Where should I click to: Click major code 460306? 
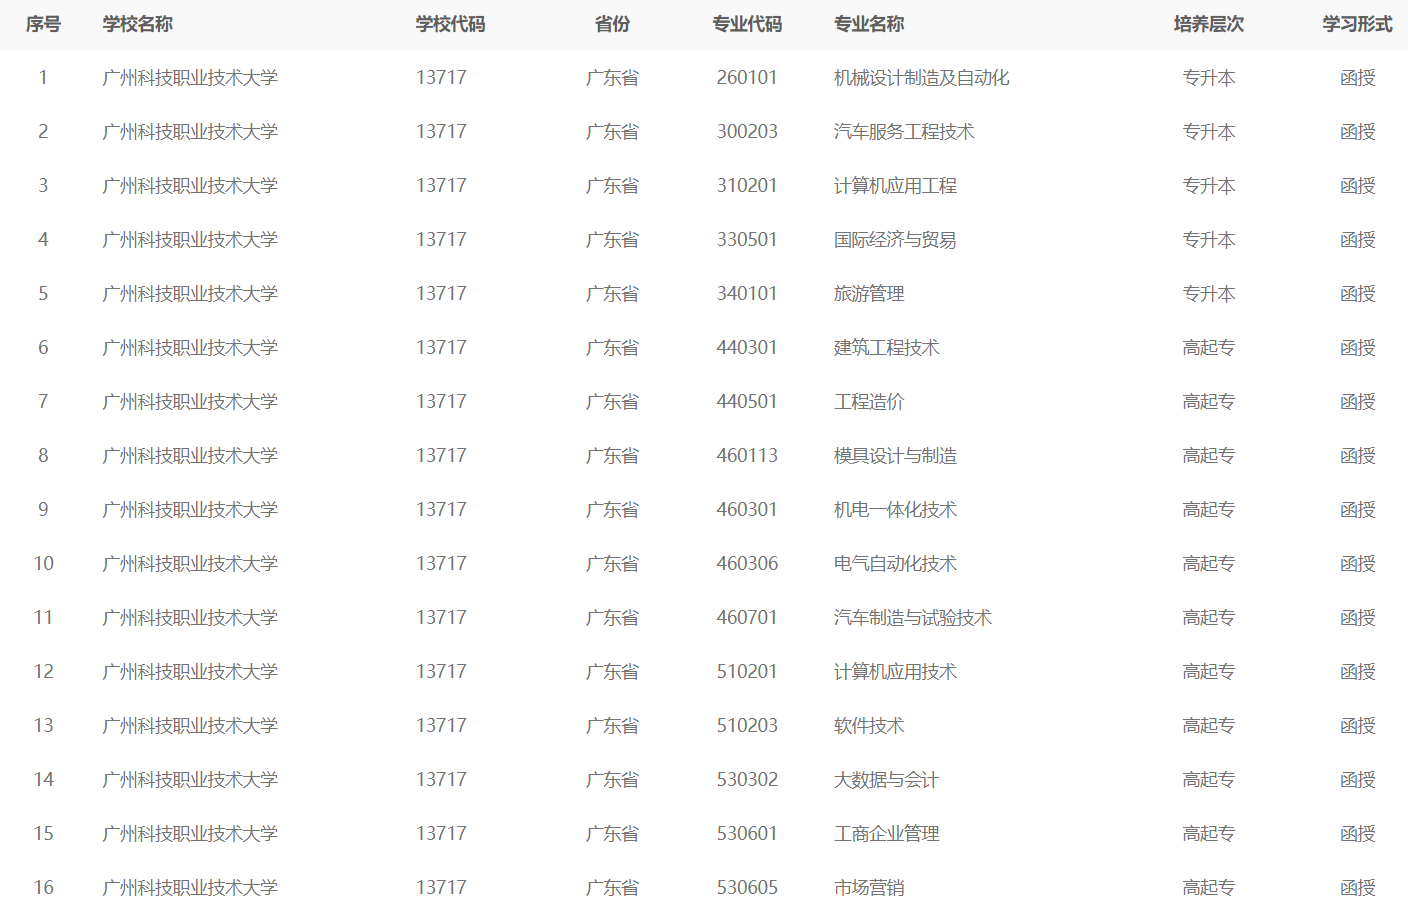click(747, 564)
